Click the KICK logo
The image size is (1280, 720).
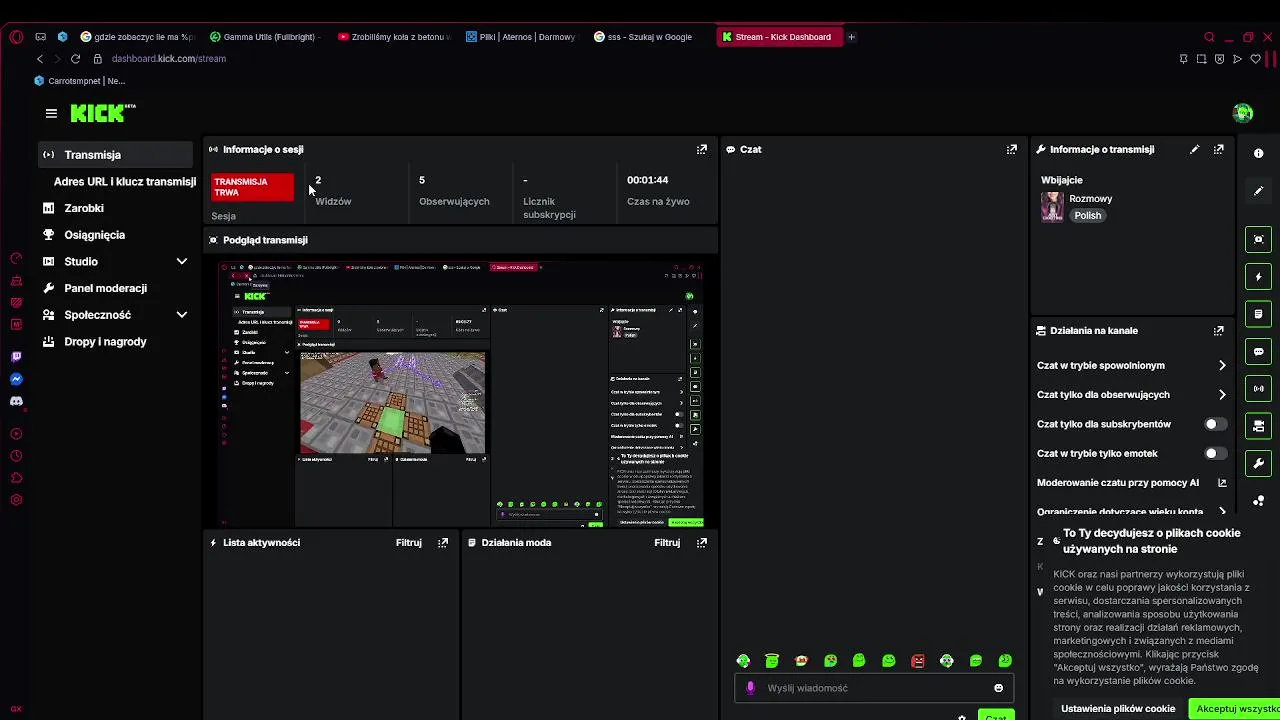102,113
